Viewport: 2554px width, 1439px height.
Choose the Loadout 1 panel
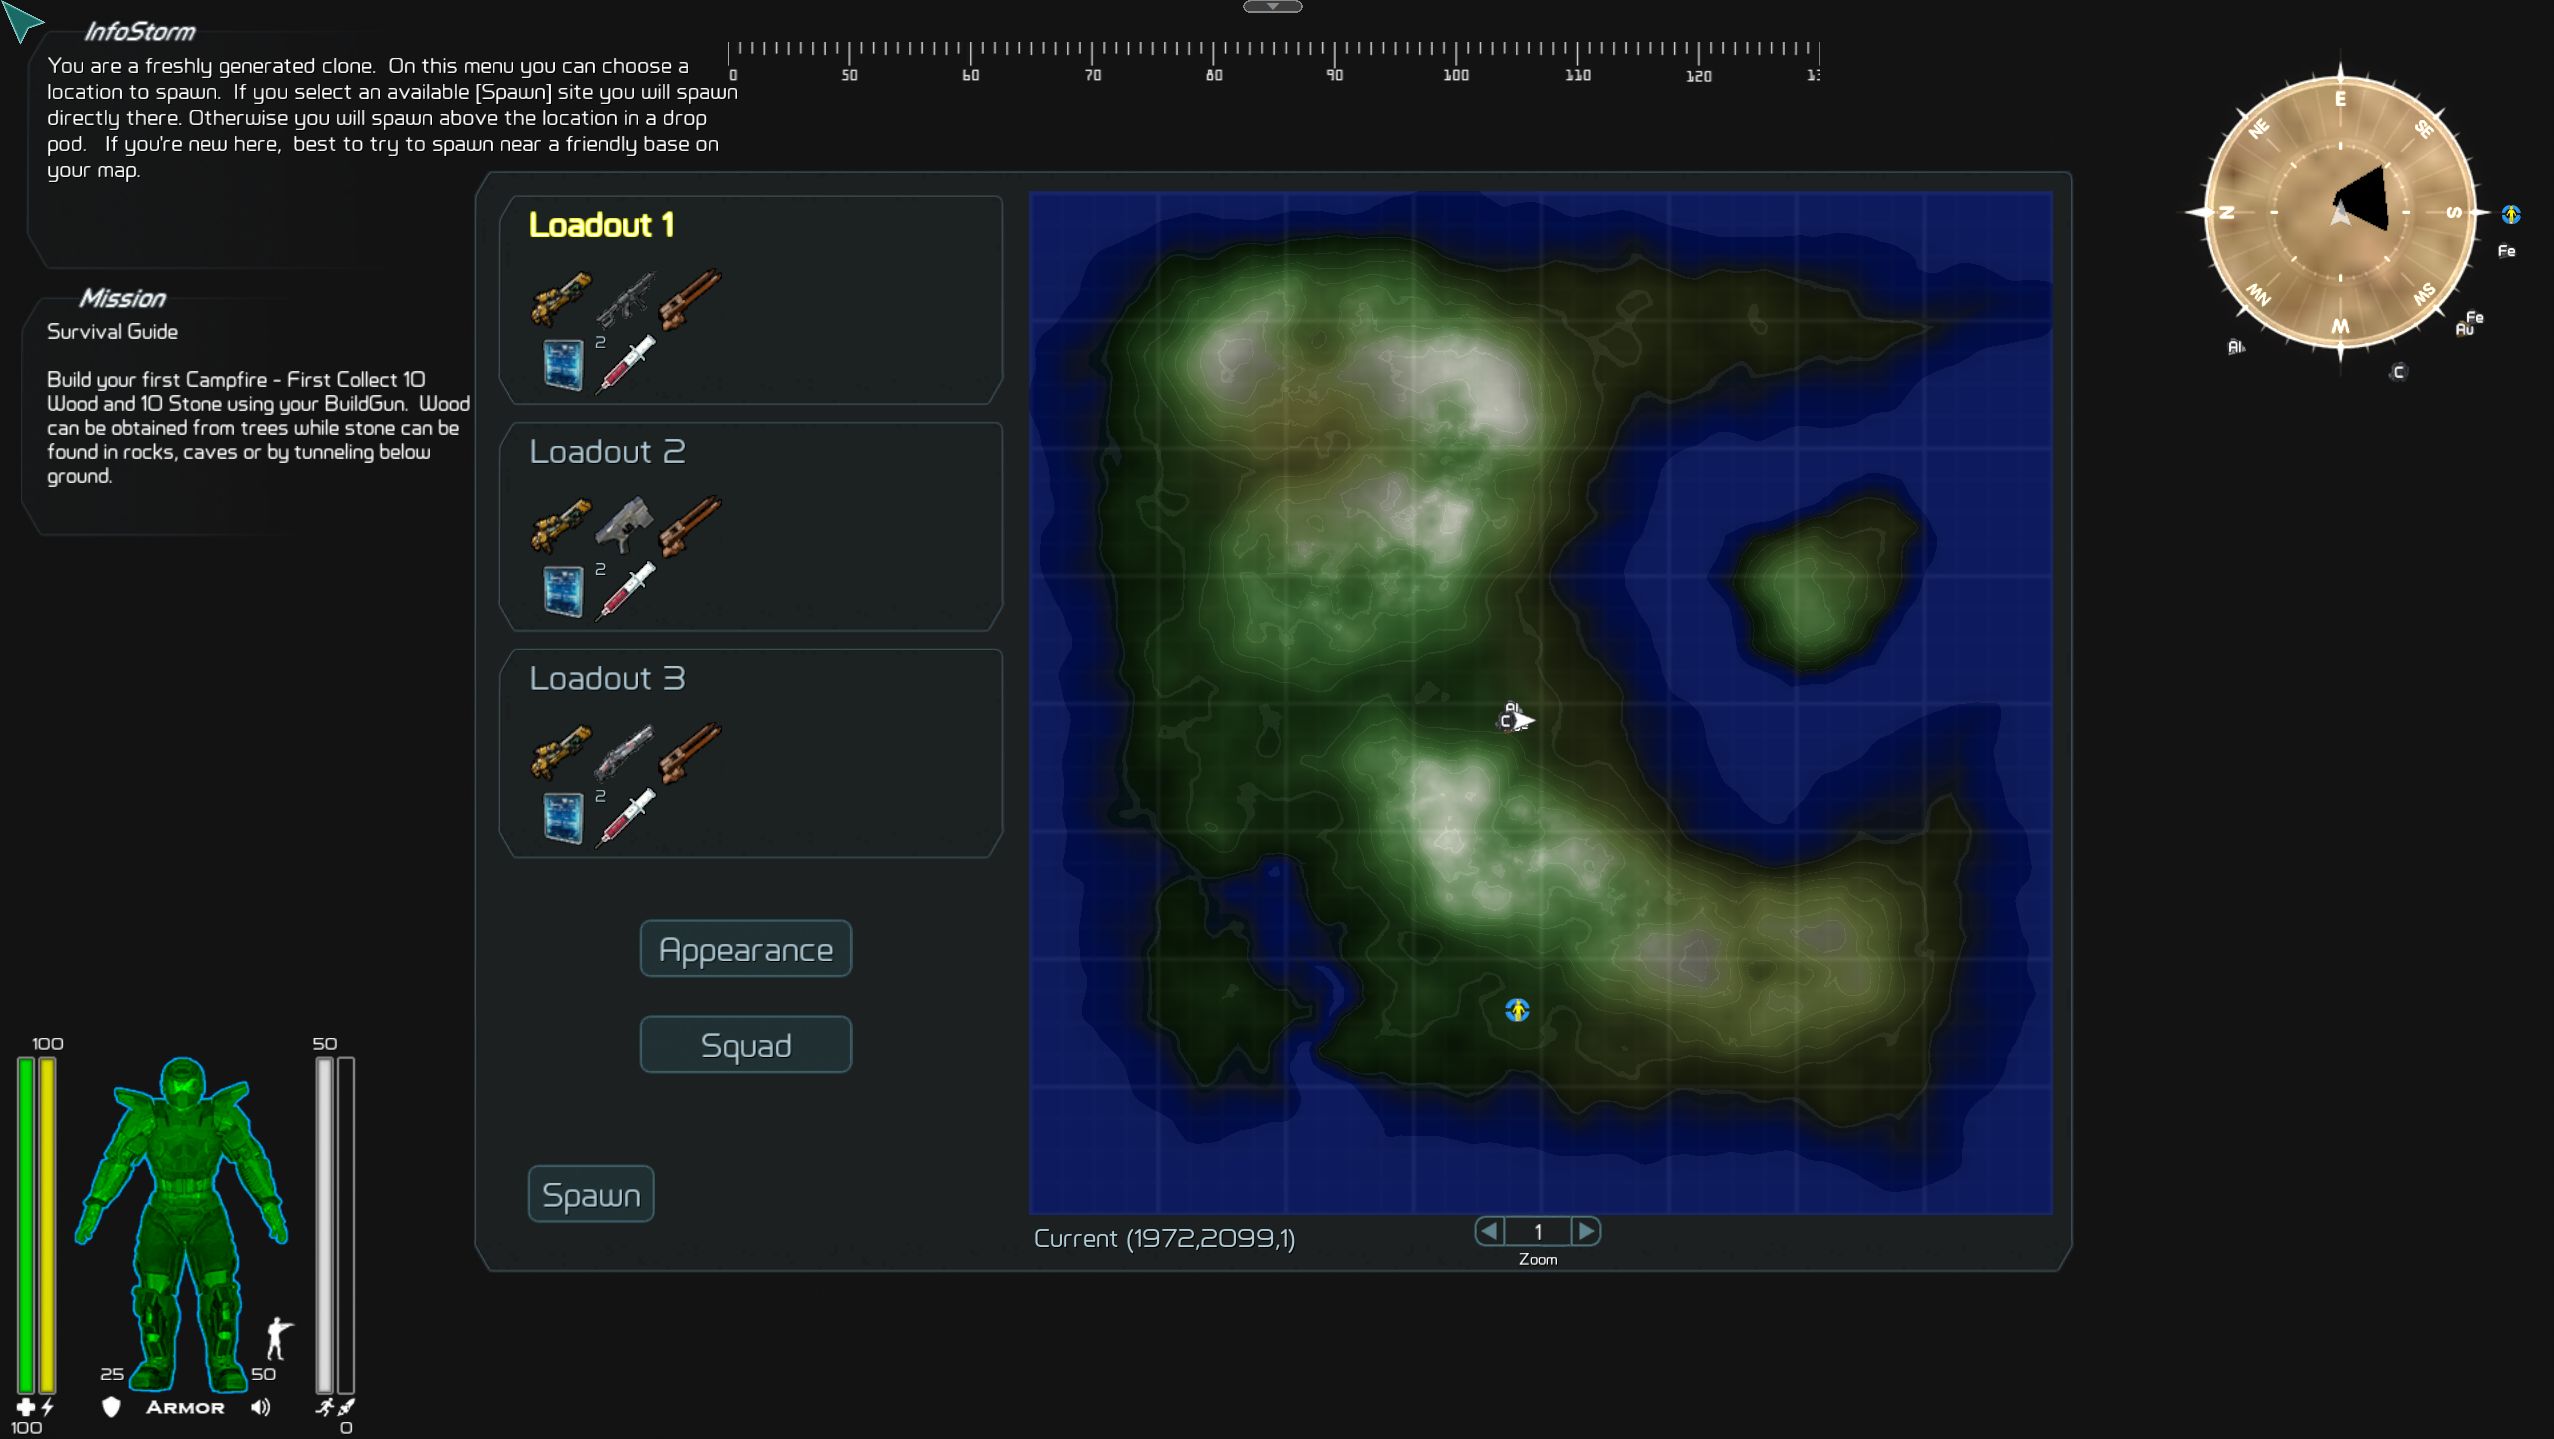[751, 300]
